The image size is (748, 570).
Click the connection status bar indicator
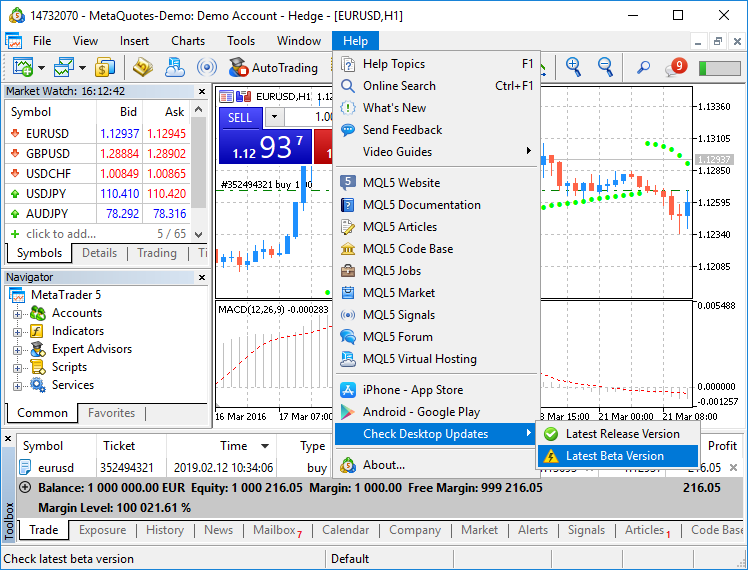(719, 68)
